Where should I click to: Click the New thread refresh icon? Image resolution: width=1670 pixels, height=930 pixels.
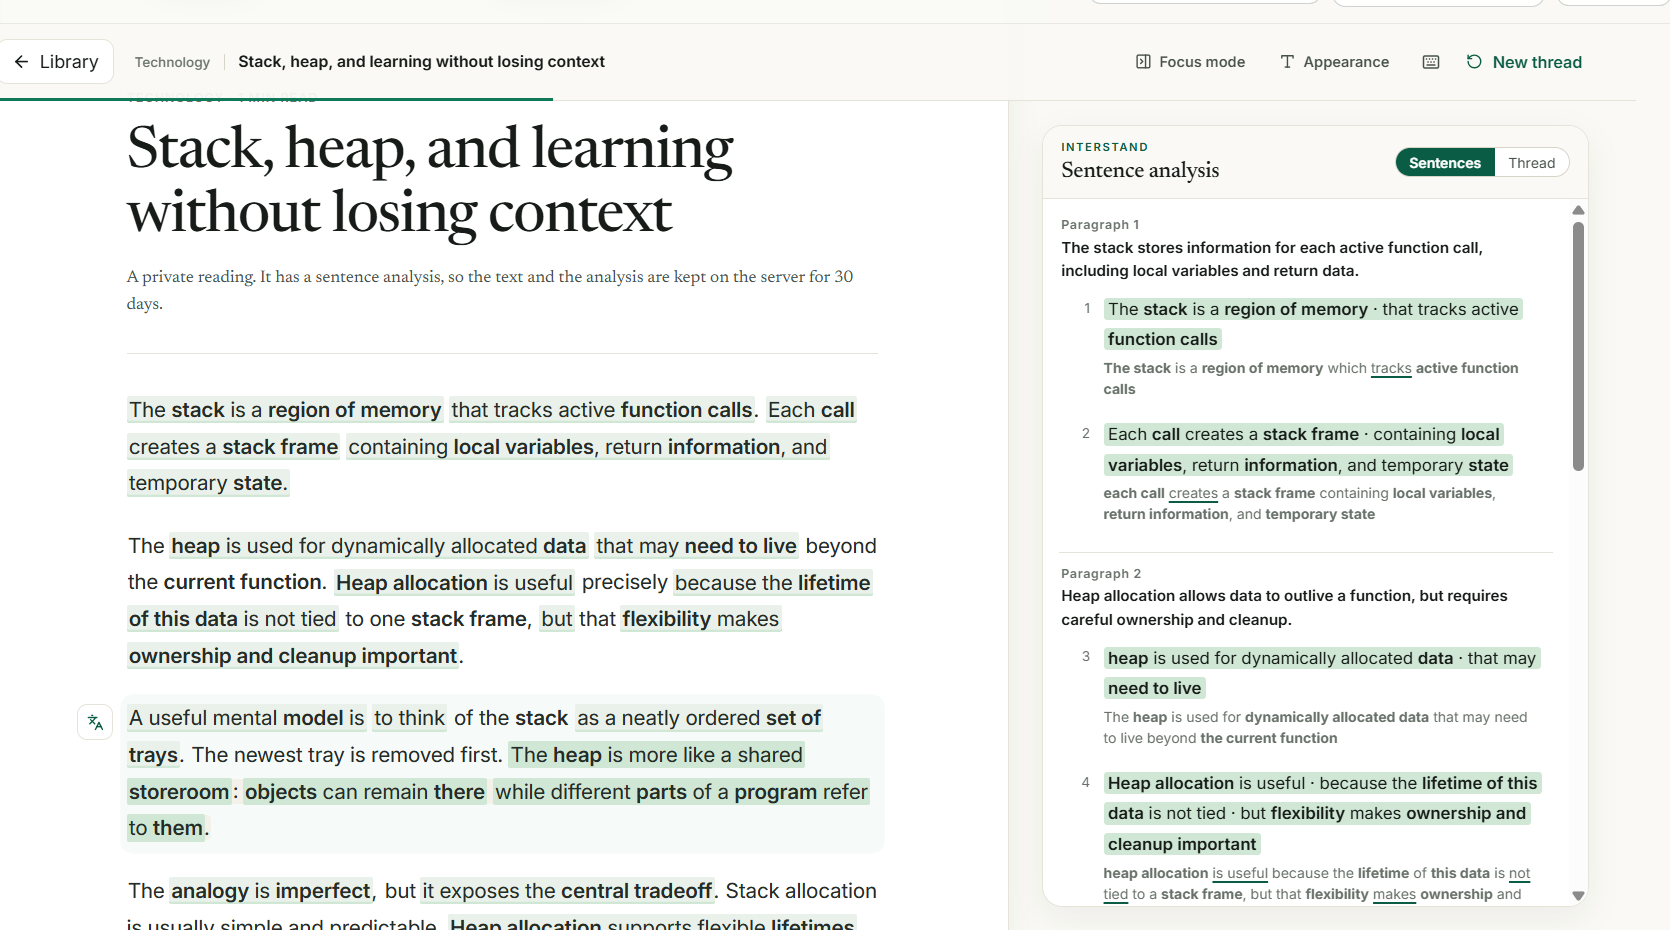coord(1474,62)
